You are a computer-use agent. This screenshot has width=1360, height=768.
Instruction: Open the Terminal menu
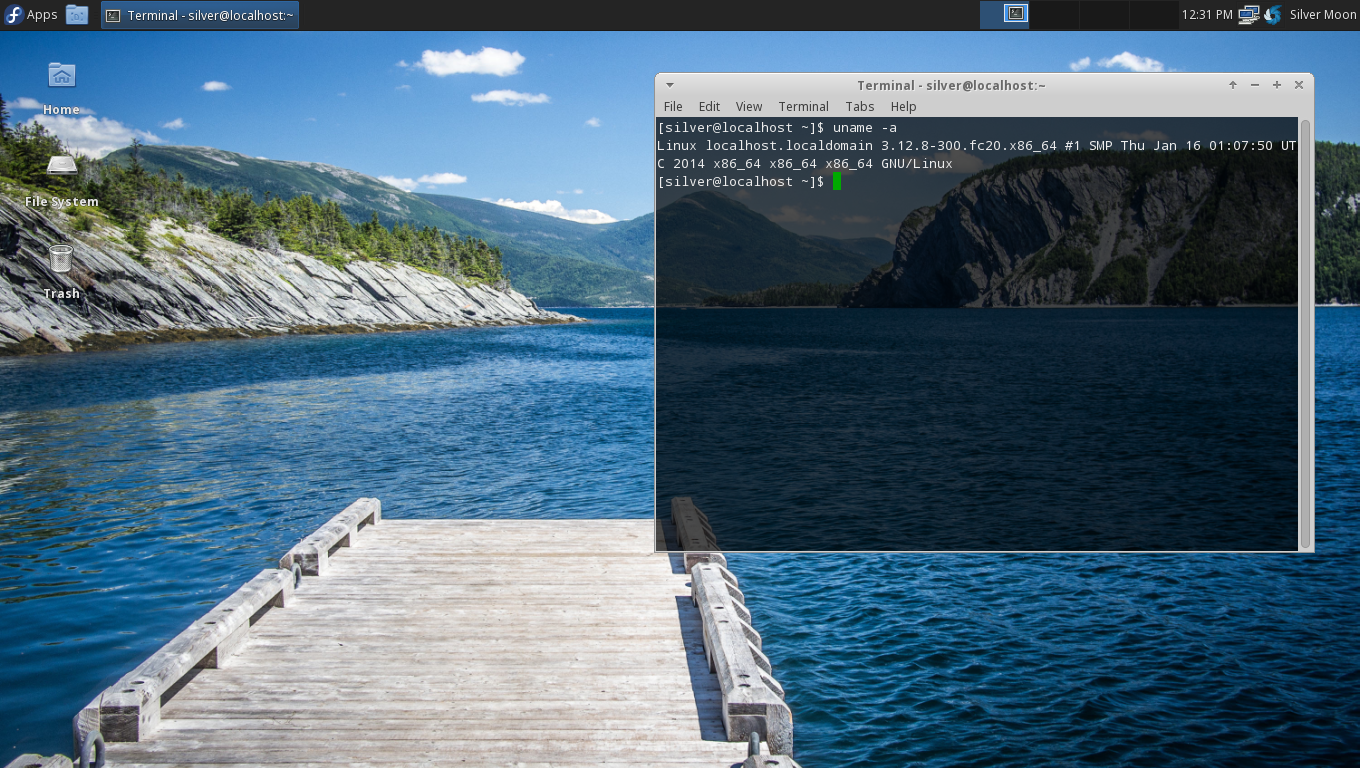[x=803, y=106]
